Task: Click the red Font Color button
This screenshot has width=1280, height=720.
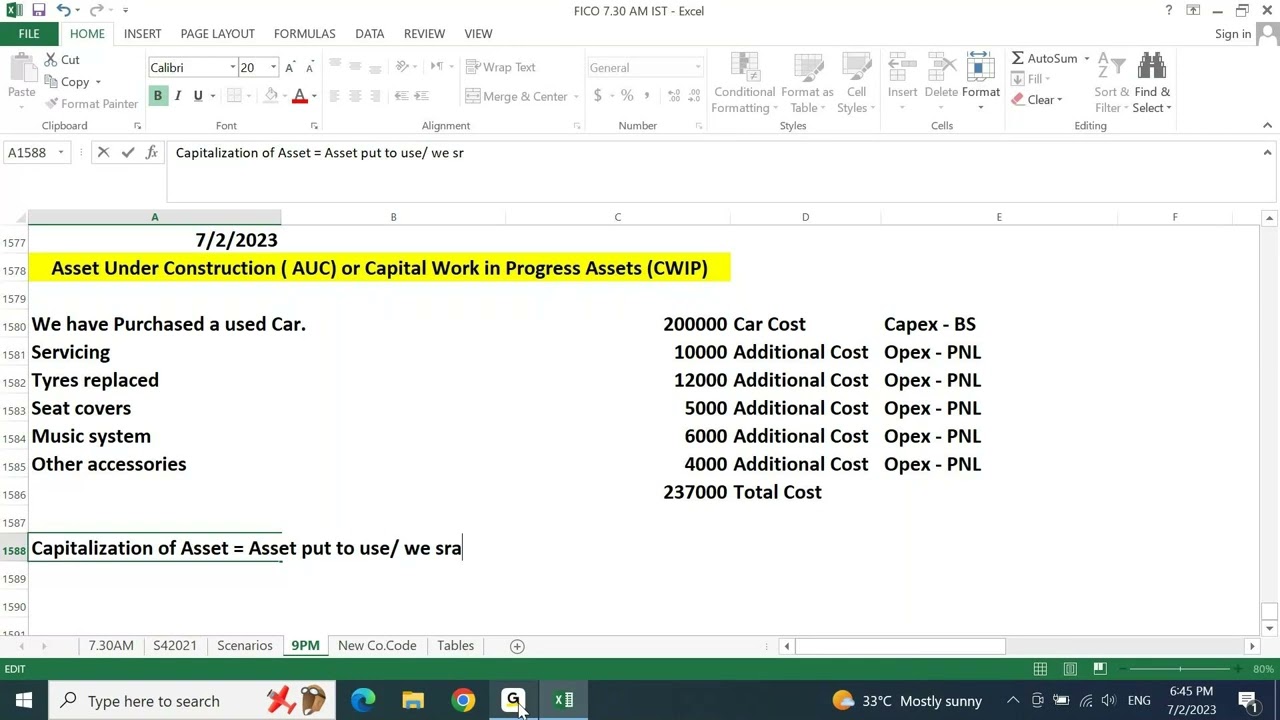Action: pyautogui.click(x=299, y=96)
